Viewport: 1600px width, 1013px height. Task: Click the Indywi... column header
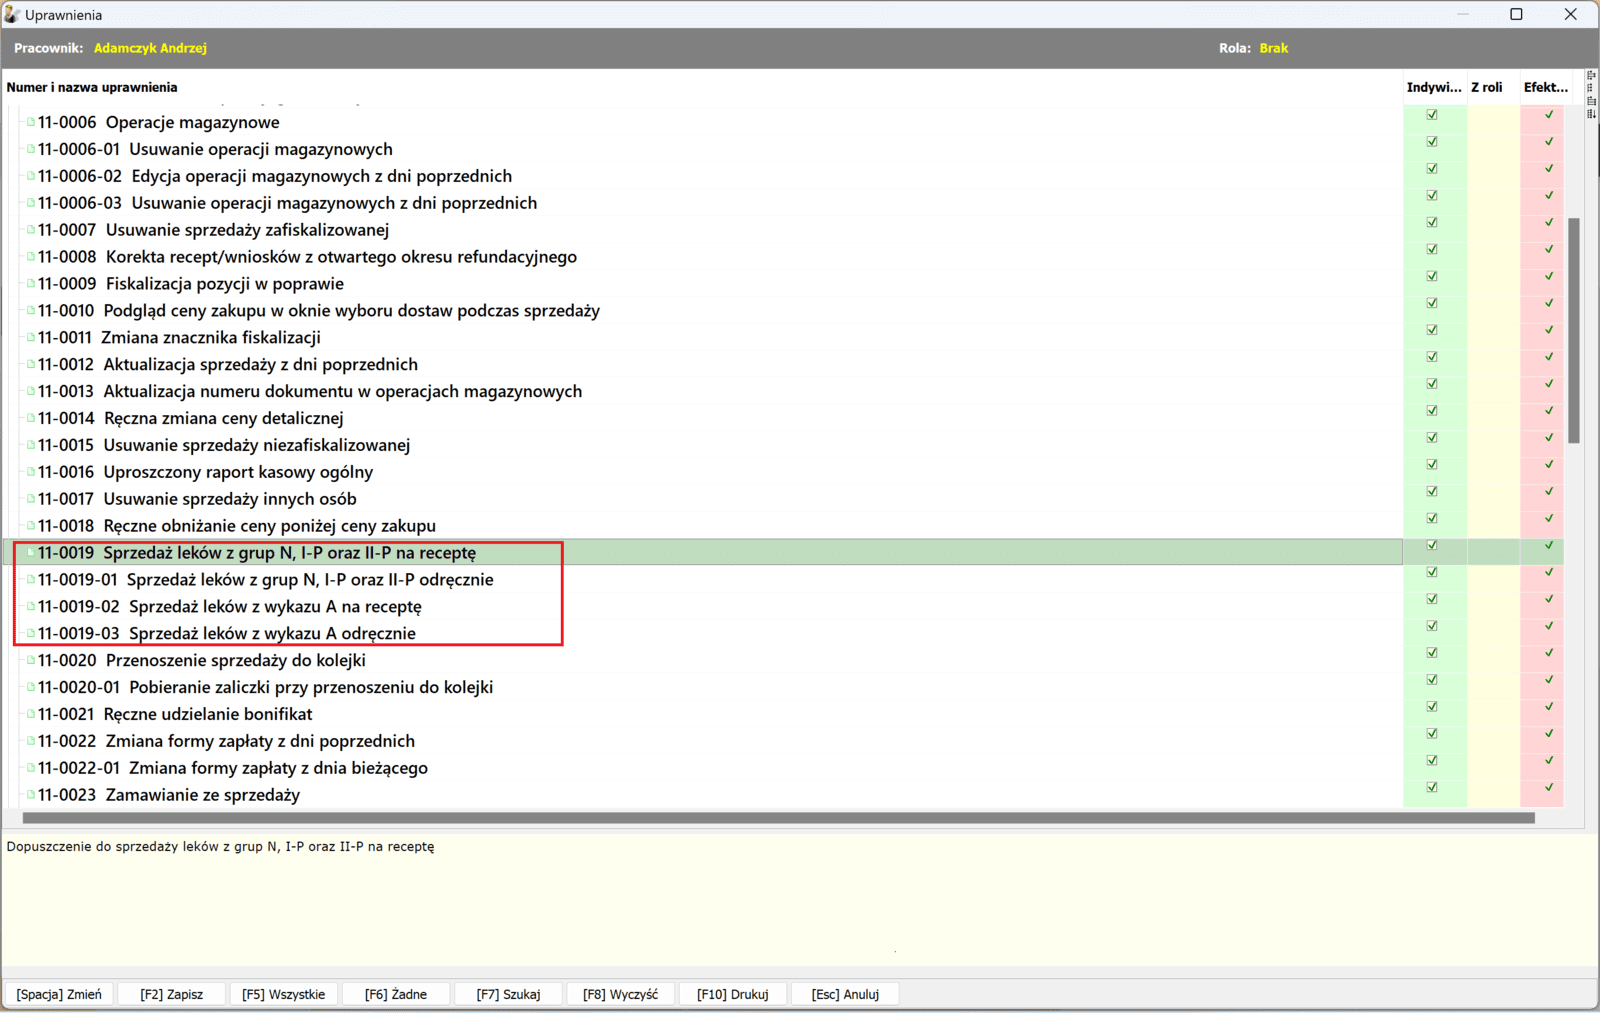pos(1433,87)
